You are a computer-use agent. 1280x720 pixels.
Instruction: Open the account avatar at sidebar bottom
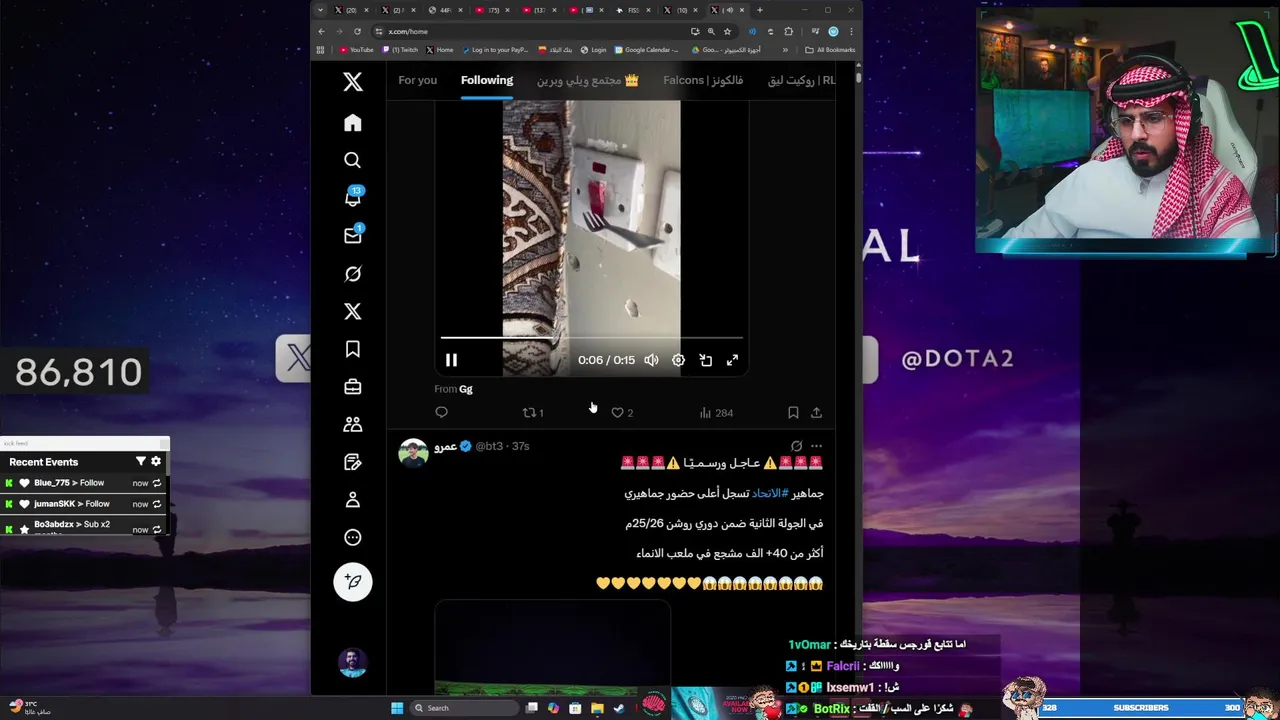pos(352,663)
